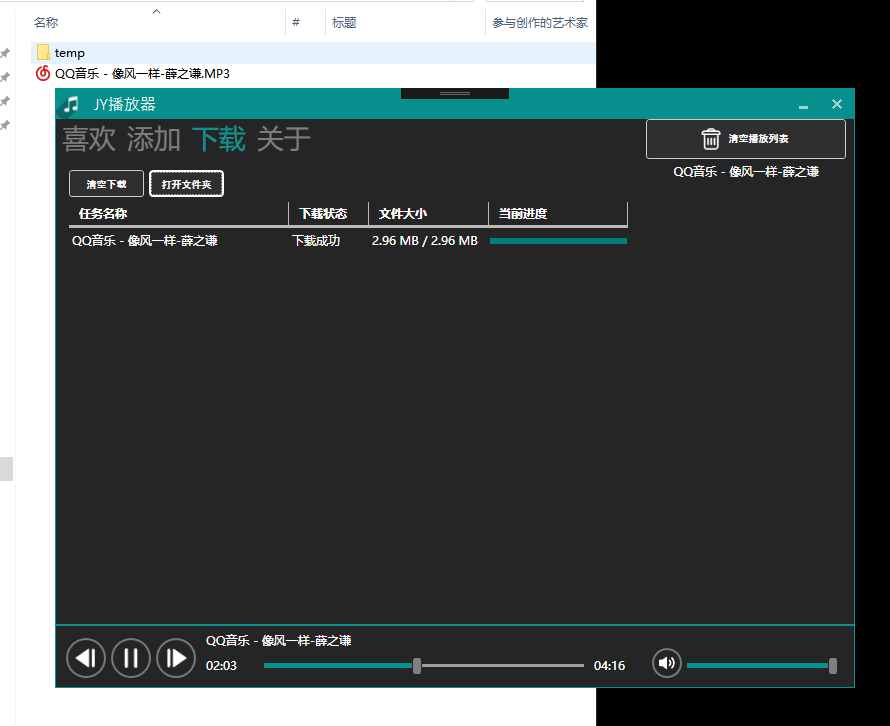Mute the volume with speaker icon

pos(667,663)
